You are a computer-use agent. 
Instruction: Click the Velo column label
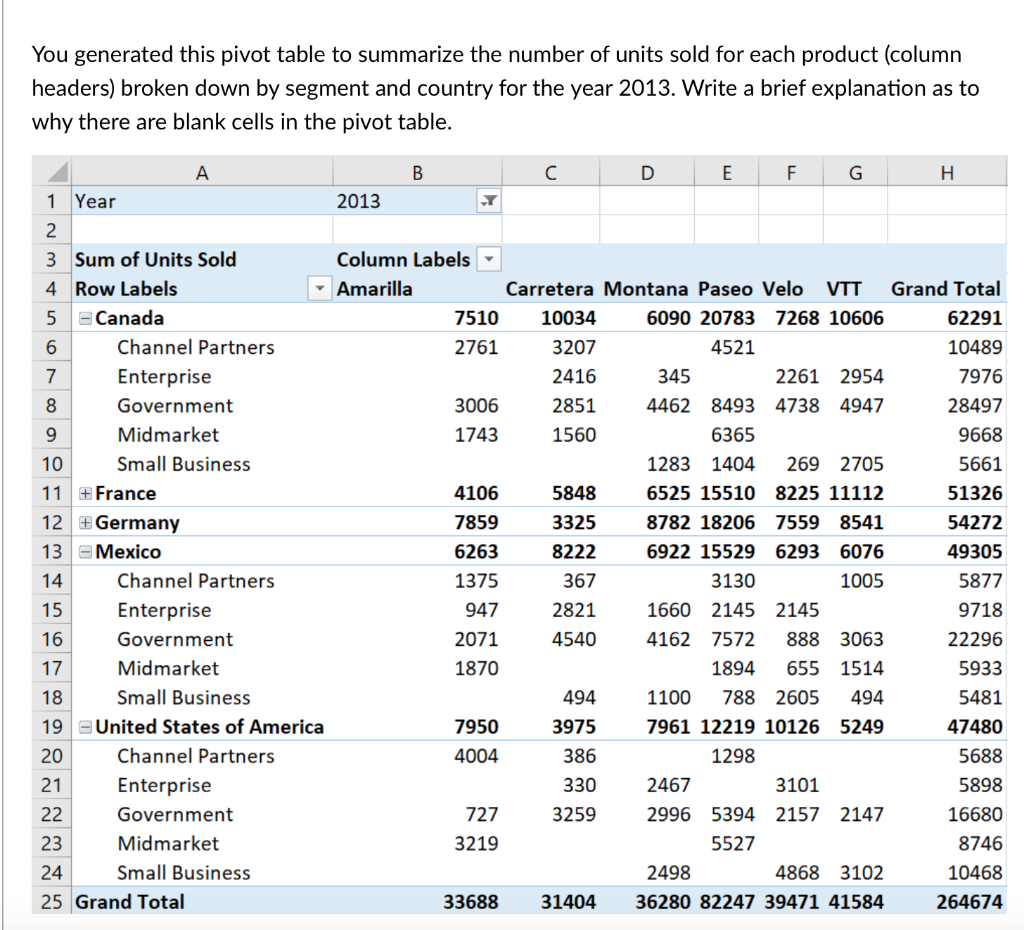tap(782, 289)
